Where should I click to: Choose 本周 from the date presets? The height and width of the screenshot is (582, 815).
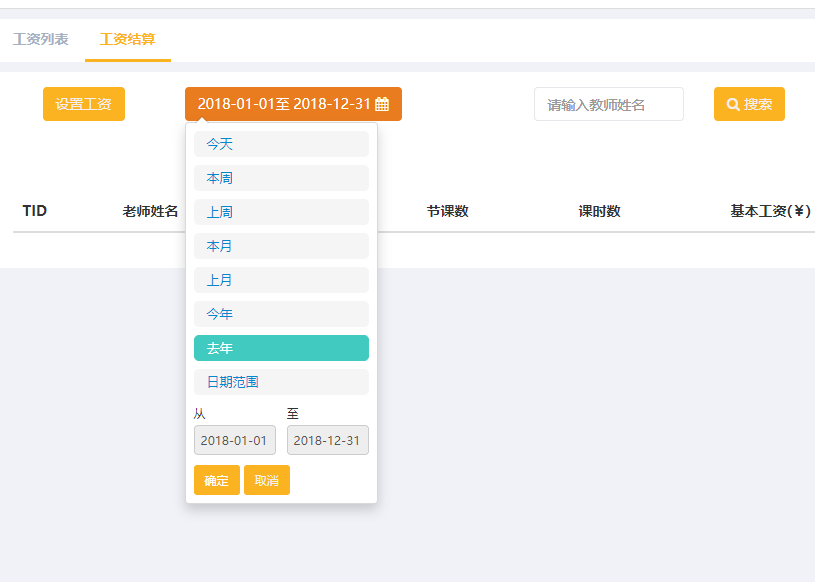point(281,178)
